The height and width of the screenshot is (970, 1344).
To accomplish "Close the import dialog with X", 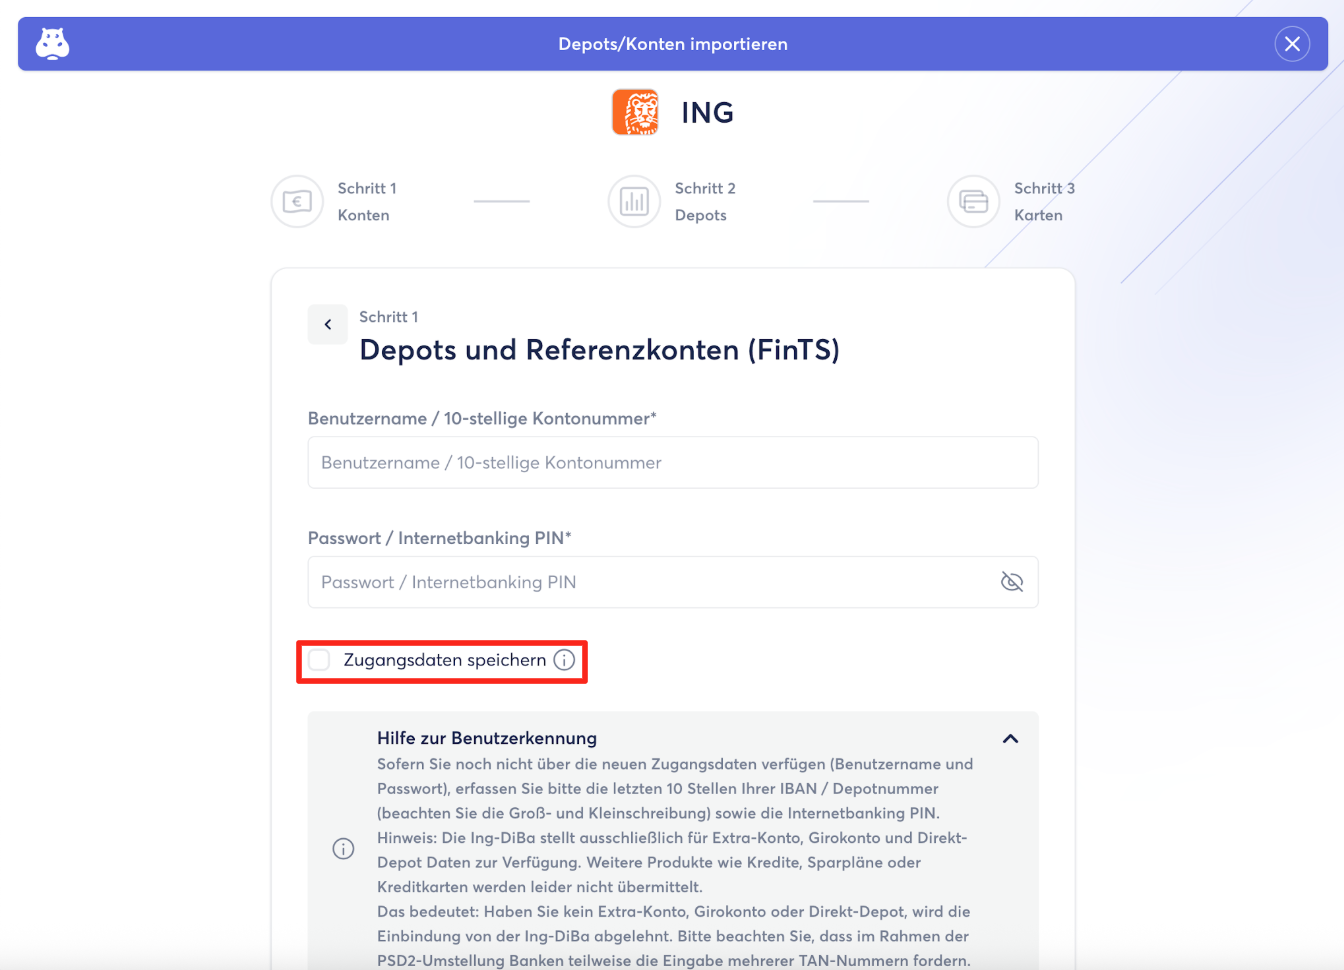I will coord(1292,44).
